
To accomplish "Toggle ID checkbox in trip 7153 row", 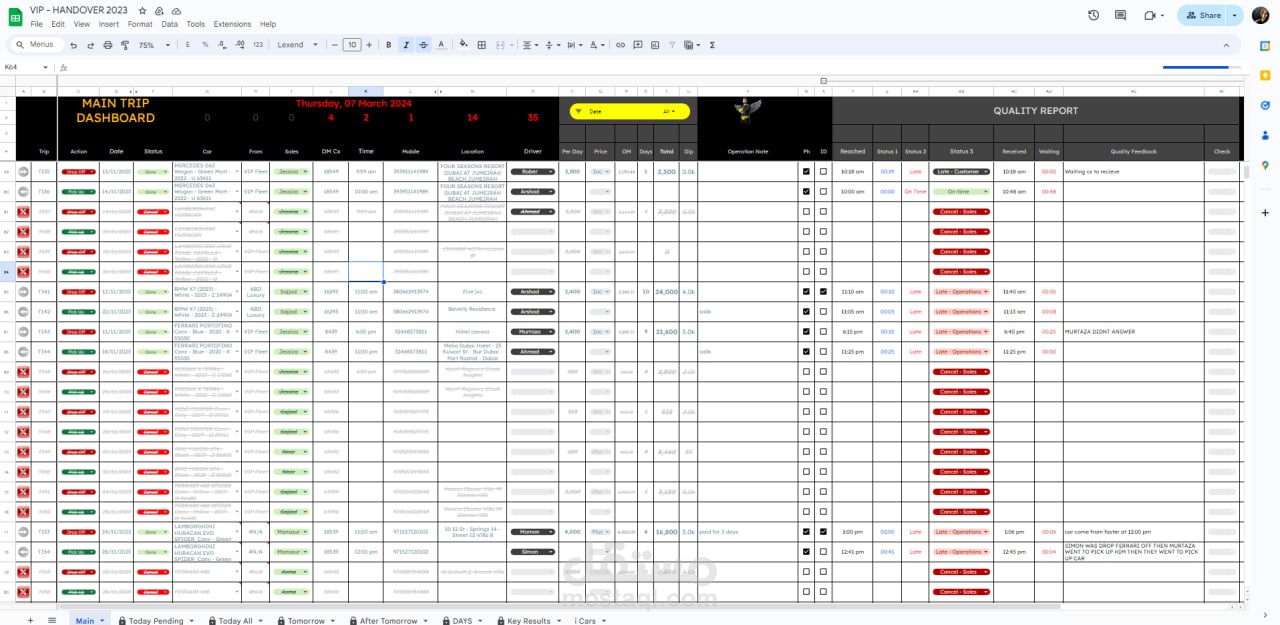I will click(823, 531).
